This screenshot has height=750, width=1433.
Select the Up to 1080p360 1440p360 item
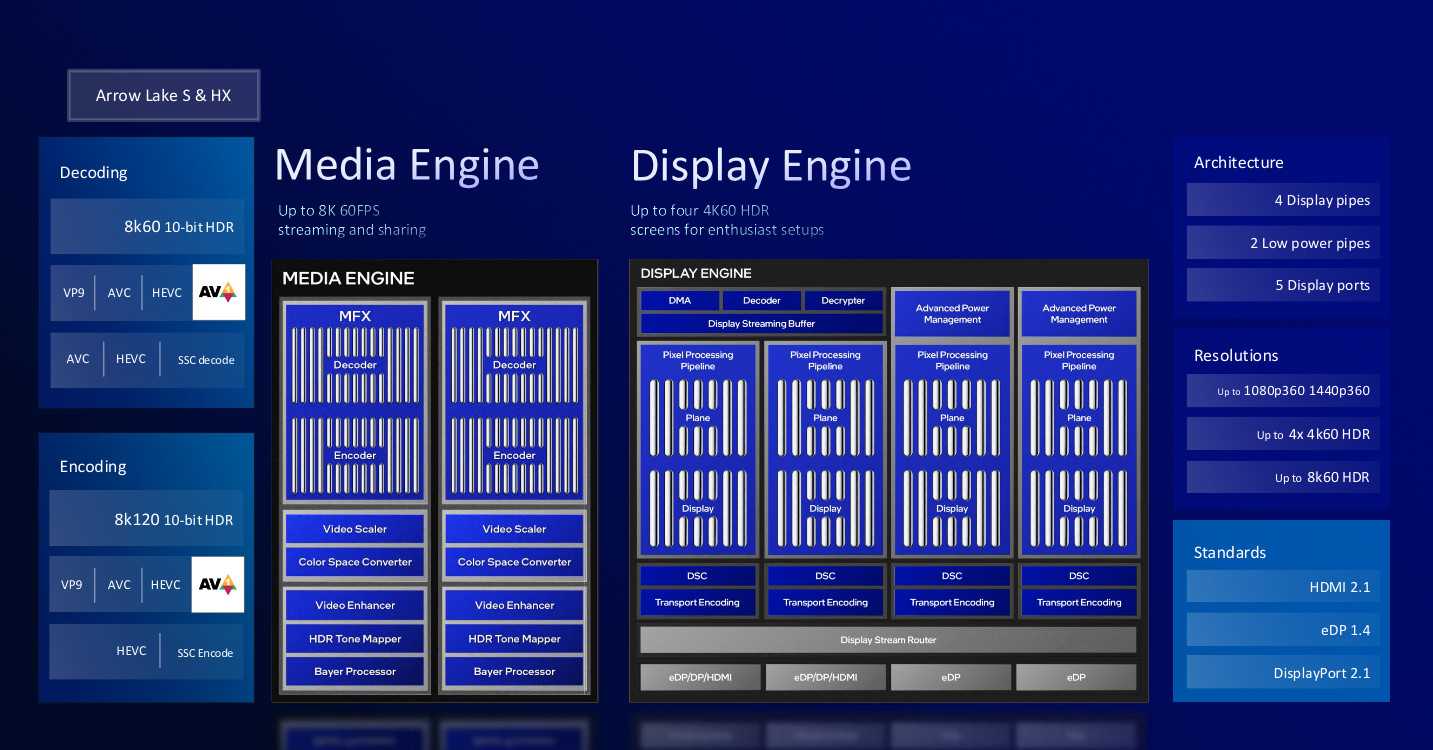pyautogui.click(x=1283, y=391)
